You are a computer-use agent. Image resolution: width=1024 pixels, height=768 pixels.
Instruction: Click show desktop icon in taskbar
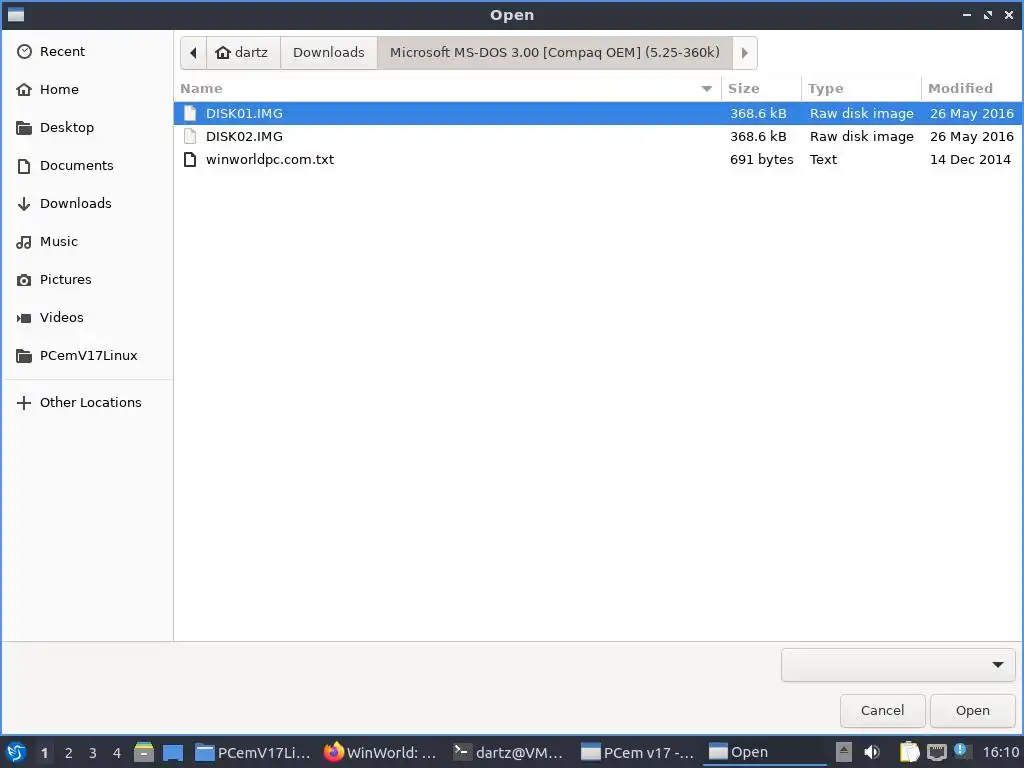coord(173,752)
